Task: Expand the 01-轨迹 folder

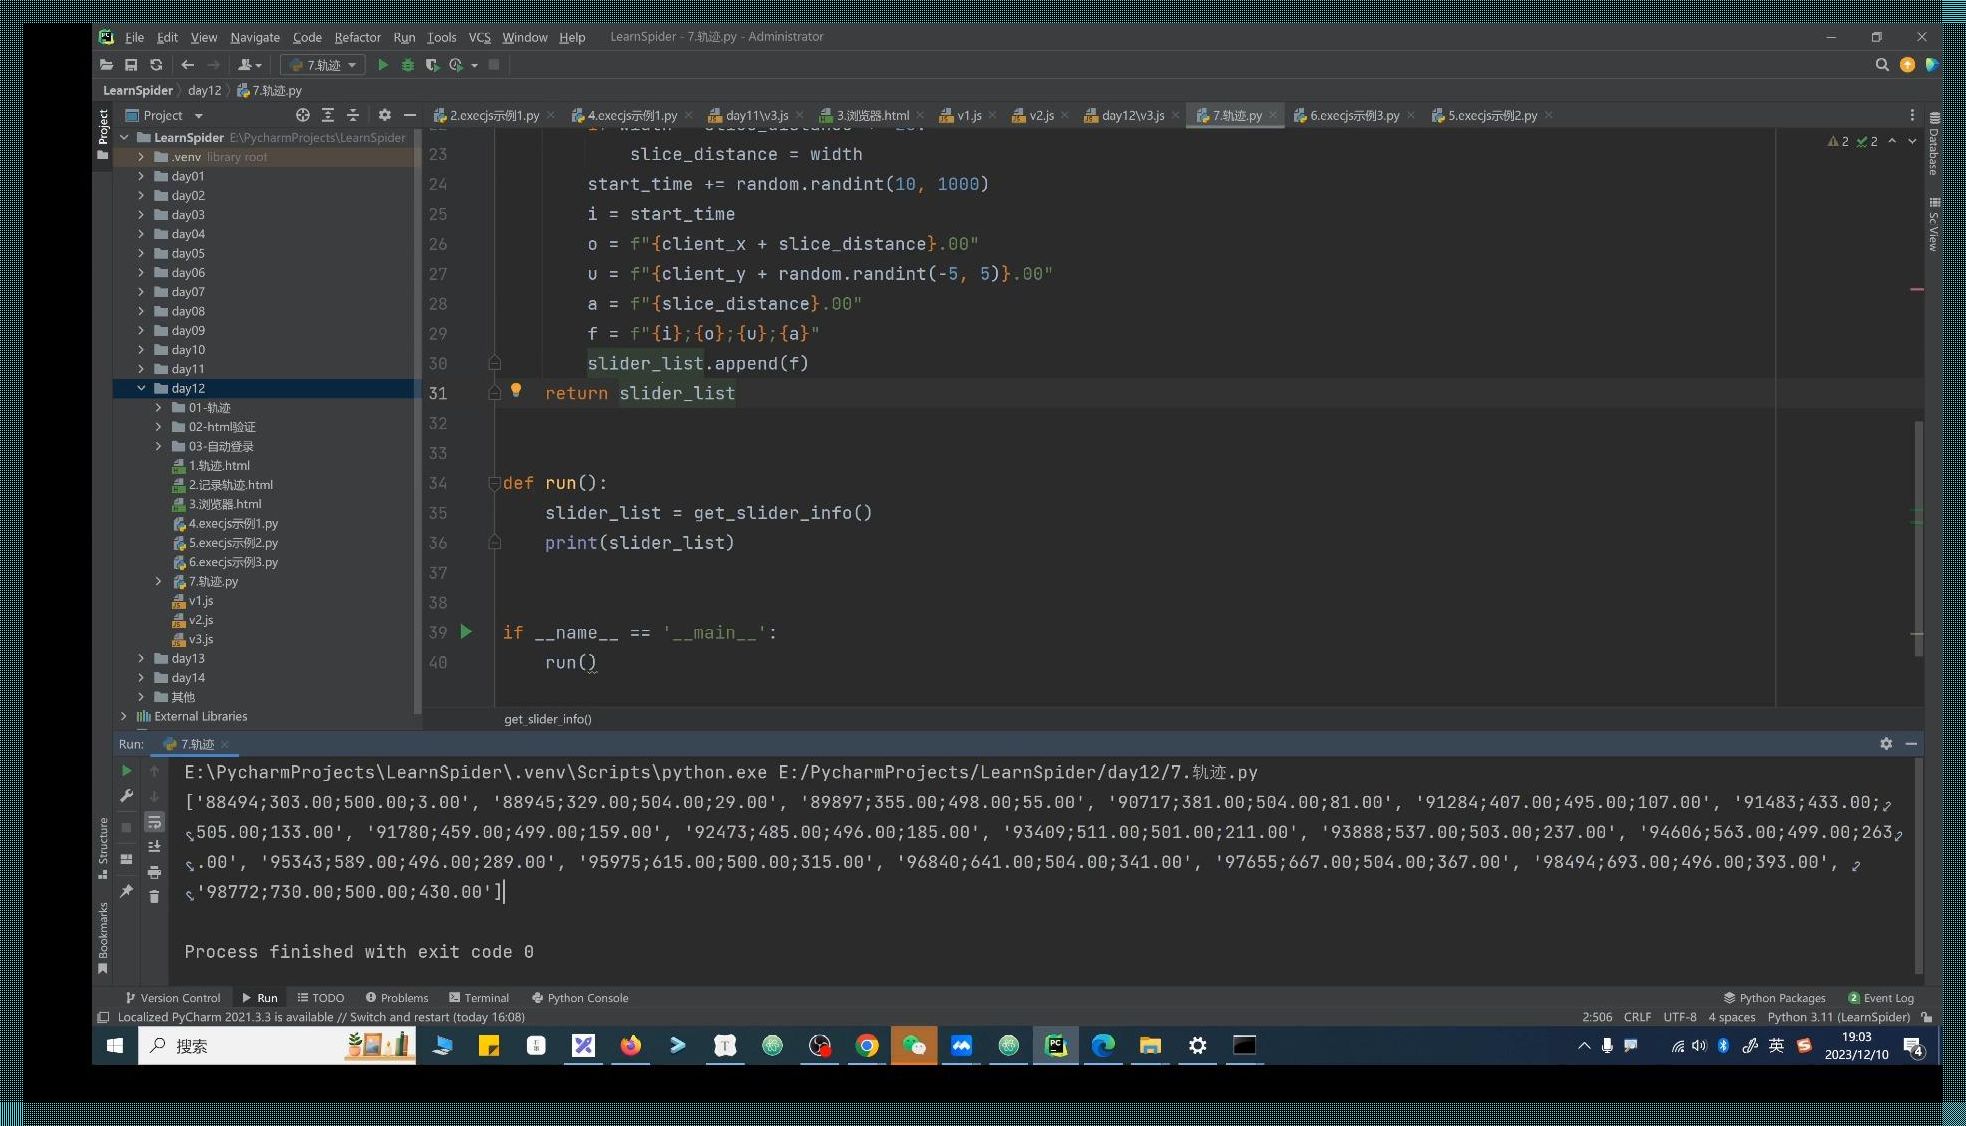Action: click(x=158, y=408)
